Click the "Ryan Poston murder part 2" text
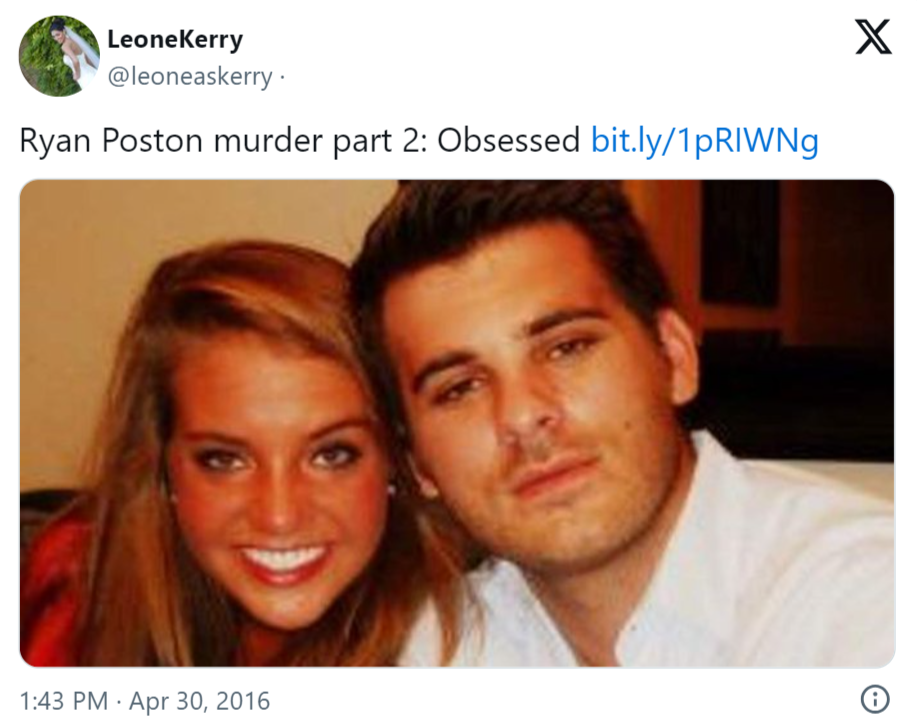Image resolution: width=917 pixels, height=726 pixels. coord(214,141)
